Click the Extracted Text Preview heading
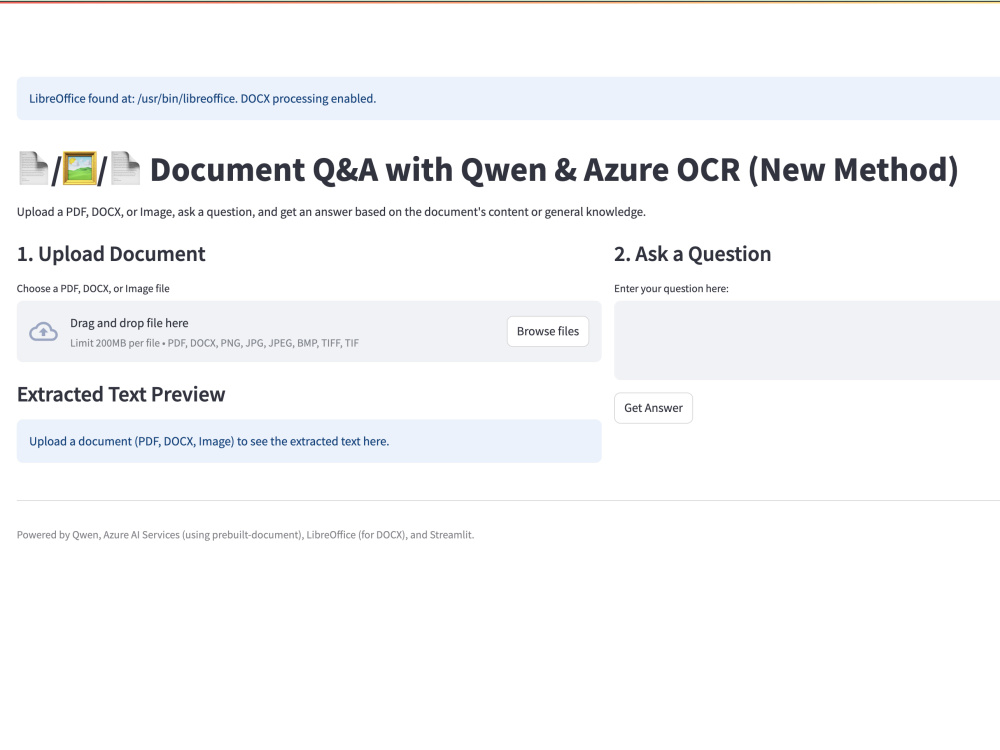 point(121,395)
